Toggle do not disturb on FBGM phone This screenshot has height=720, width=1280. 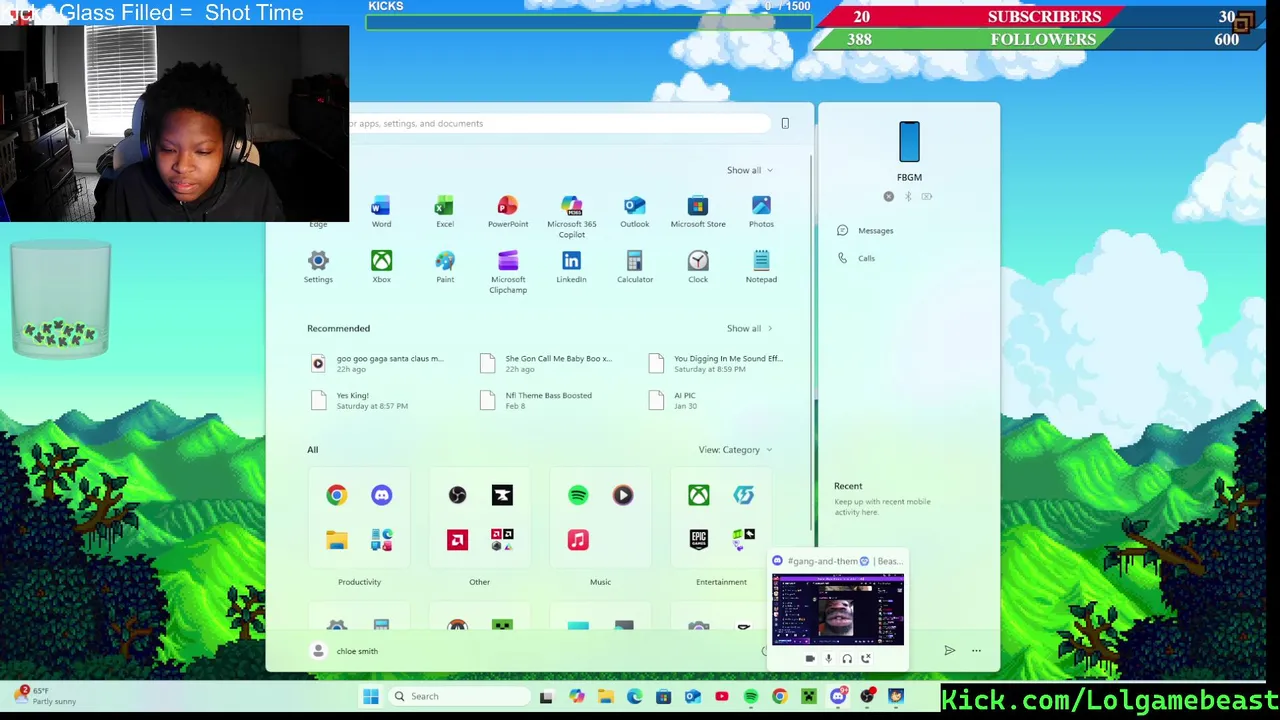[889, 197]
